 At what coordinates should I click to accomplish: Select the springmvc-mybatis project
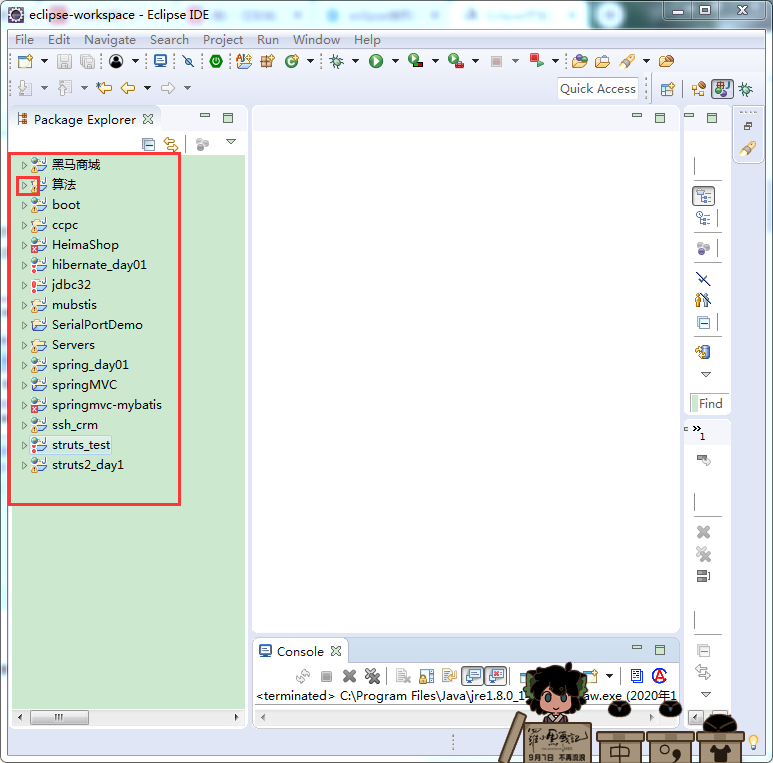[107, 405]
